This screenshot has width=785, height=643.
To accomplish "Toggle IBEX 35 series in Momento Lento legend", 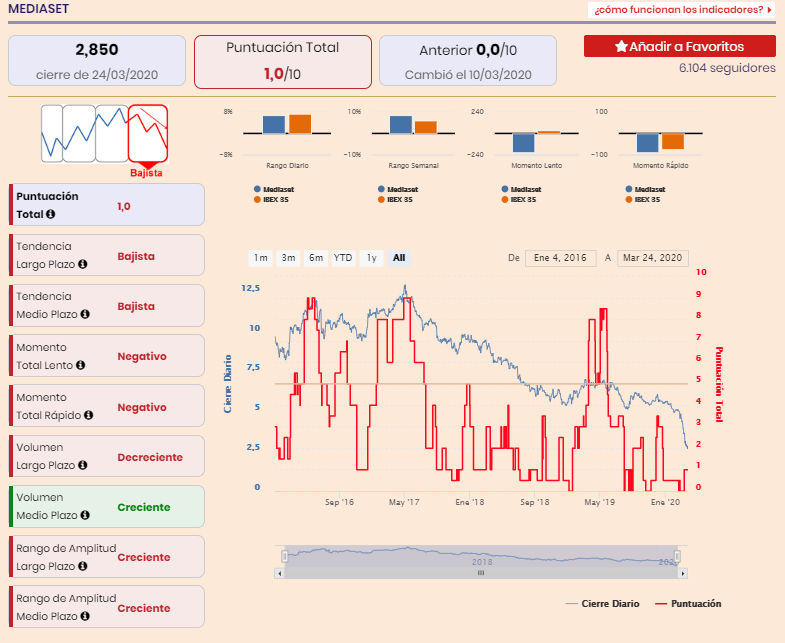I will click(519, 199).
